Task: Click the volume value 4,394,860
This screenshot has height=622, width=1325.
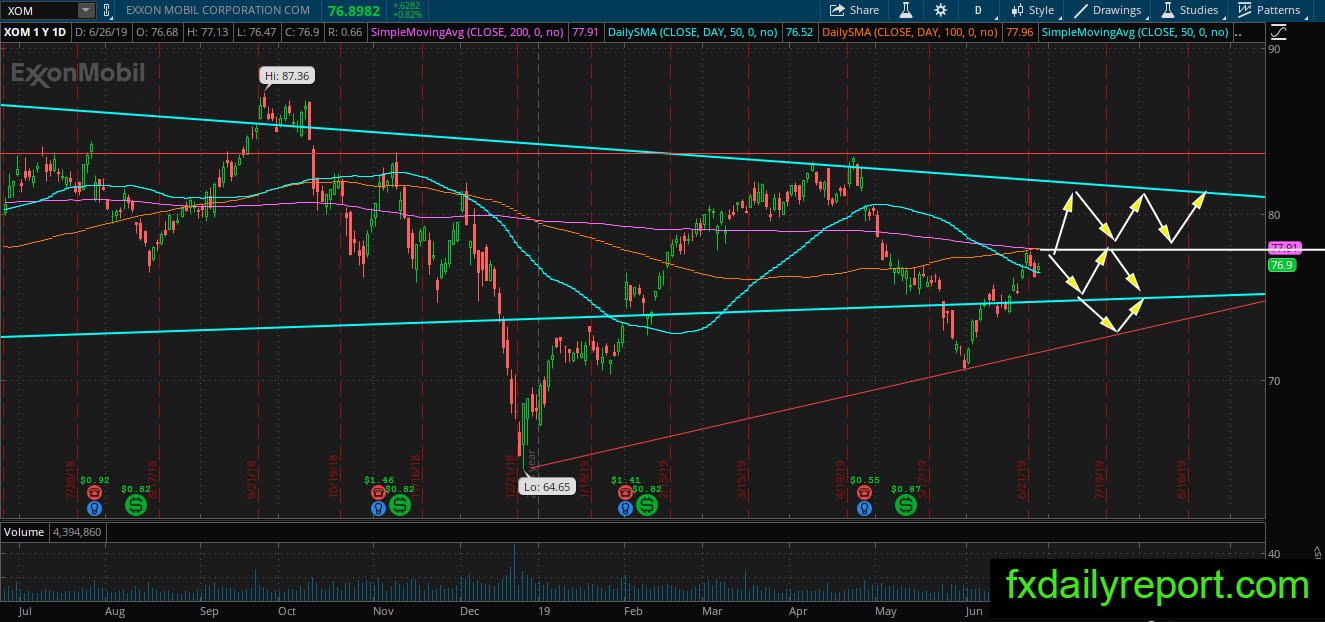Action: [x=75, y=532]
